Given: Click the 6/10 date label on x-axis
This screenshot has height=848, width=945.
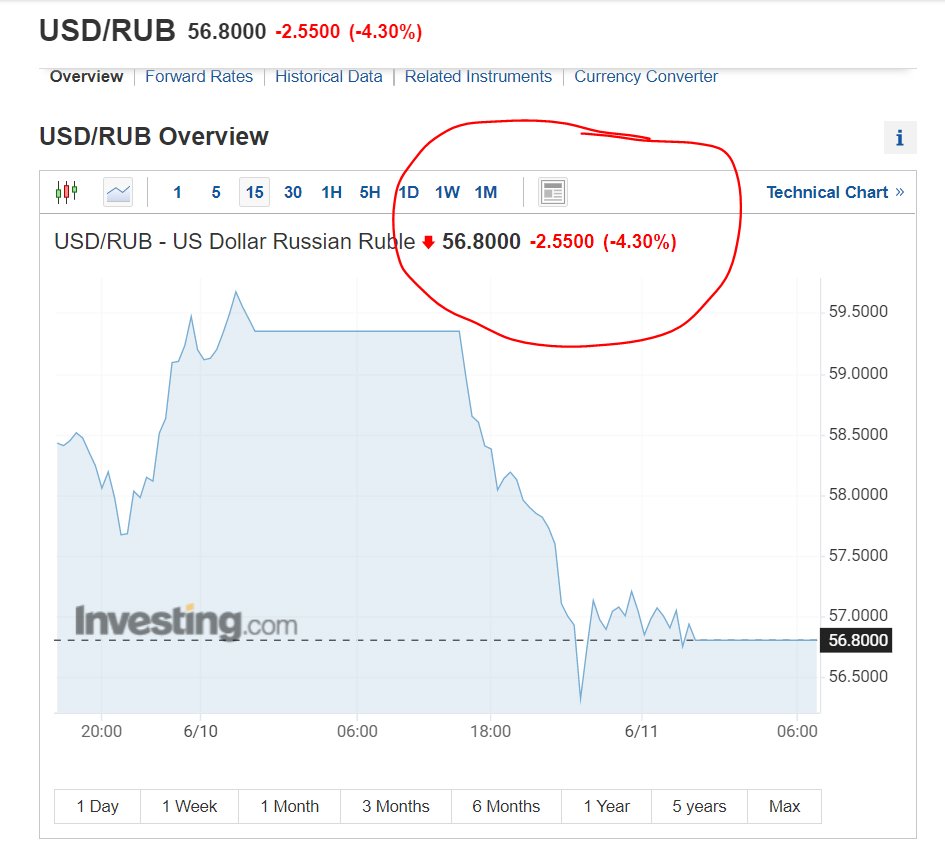Looking at the screenshot, I should [x=201, y=731].
